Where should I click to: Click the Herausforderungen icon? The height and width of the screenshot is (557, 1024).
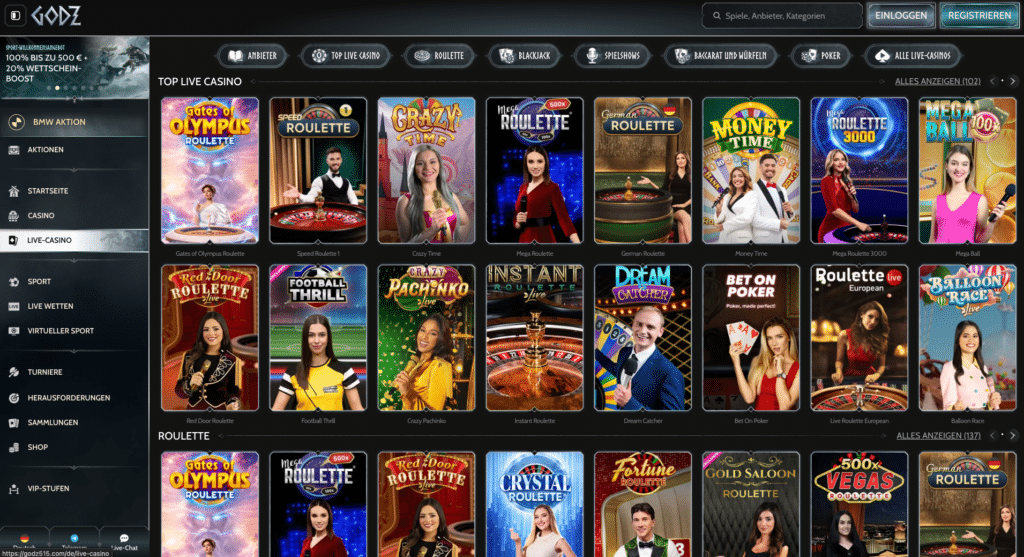[x=14, y=398]
